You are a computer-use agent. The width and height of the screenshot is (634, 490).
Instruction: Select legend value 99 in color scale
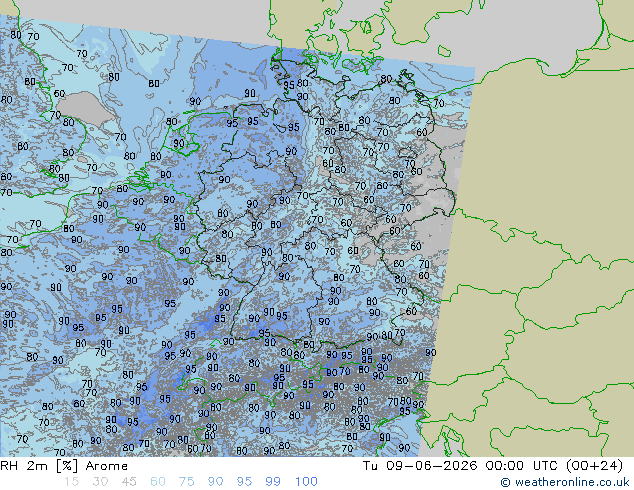coord(273,482)
